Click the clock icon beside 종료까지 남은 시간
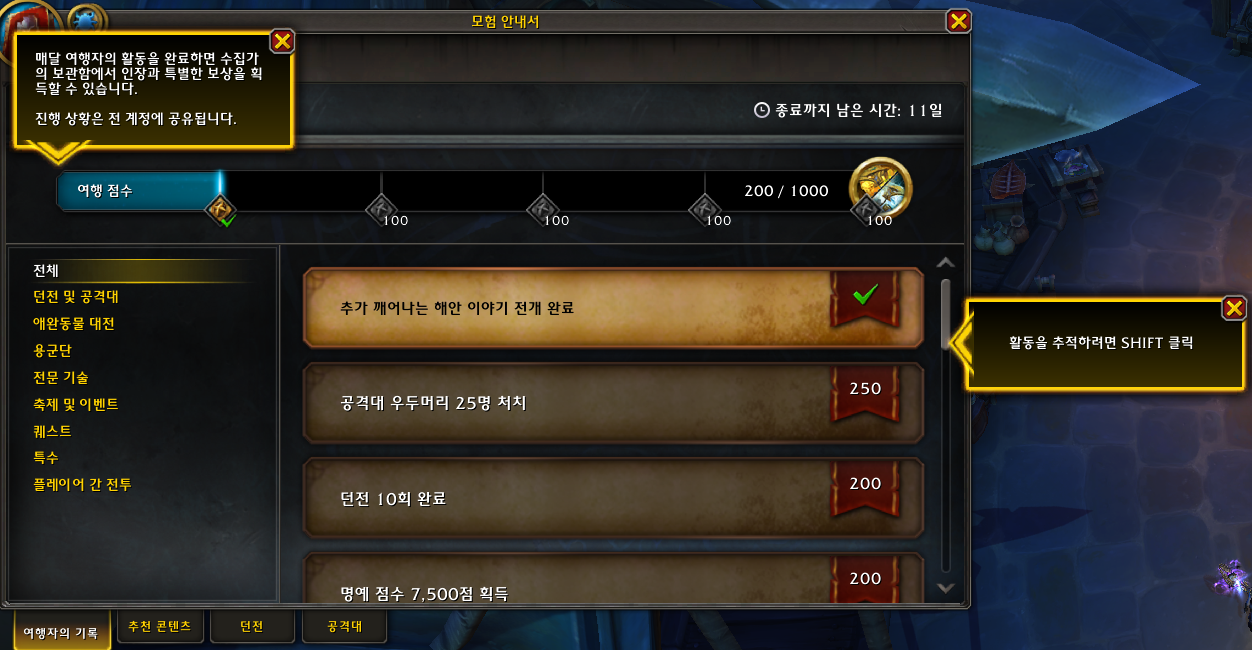The width and height of the screenshot is (1252, 650). click(762, 110)
